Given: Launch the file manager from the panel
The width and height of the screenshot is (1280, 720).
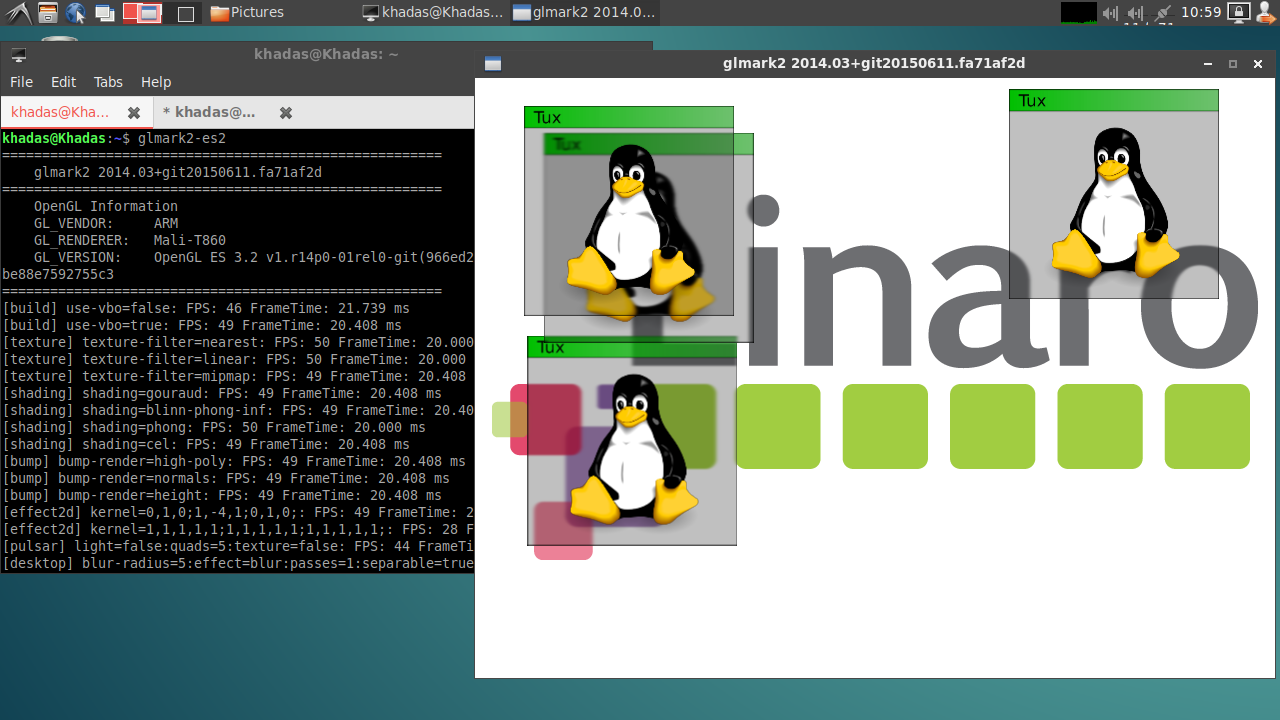Looking at the screenshot, I should pyautogui.click(x=47, y=13).
